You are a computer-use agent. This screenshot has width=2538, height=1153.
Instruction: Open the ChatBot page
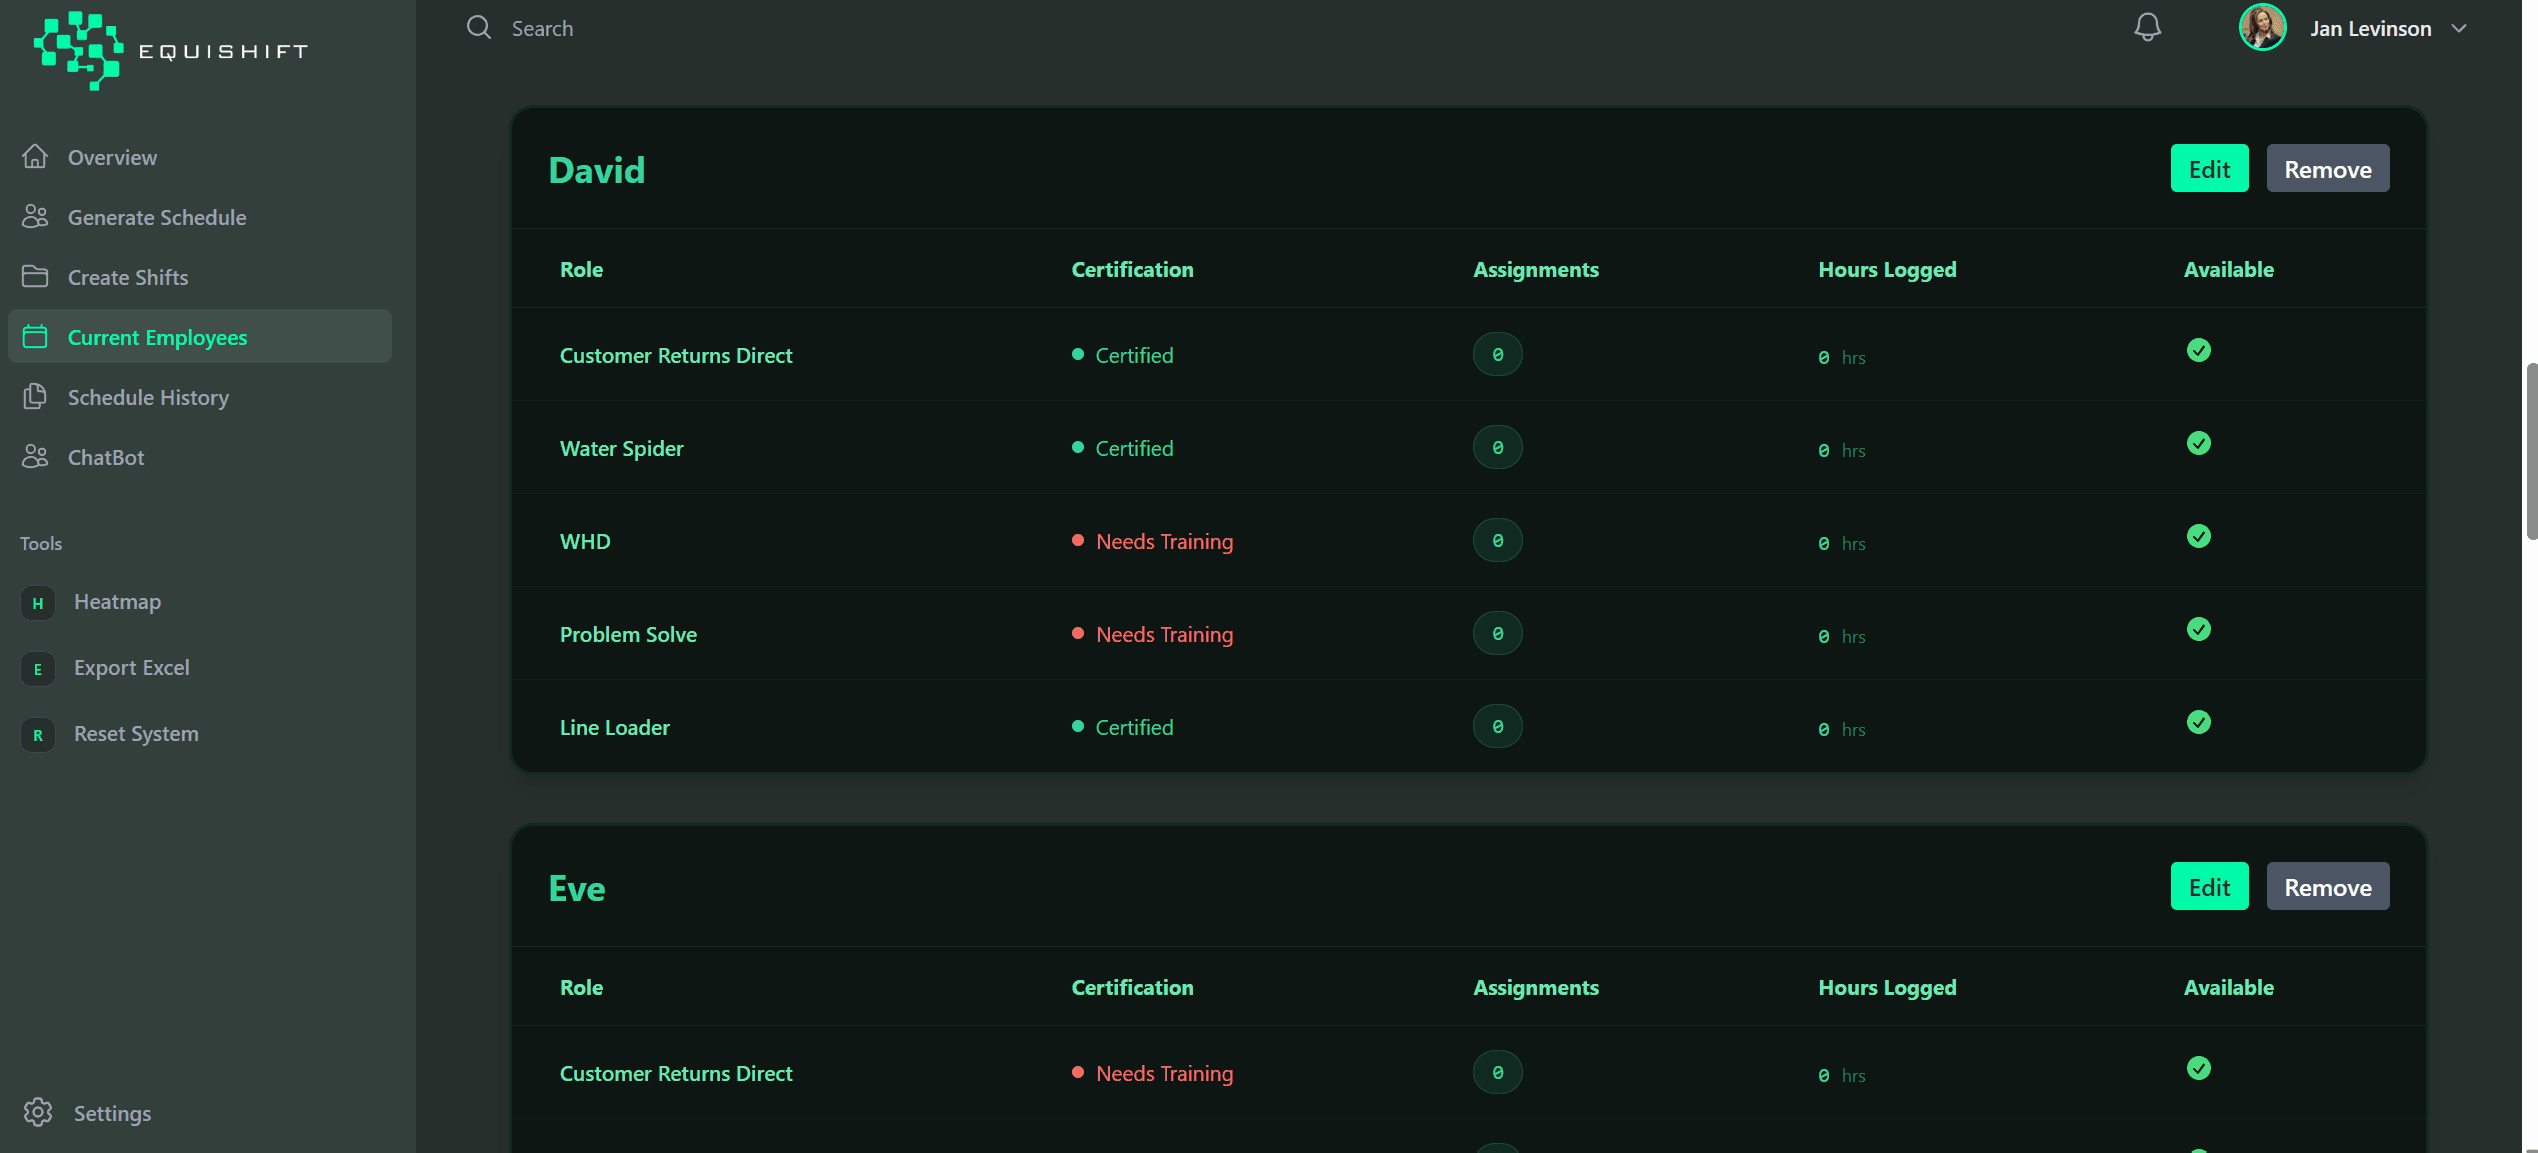click(200, 457)
